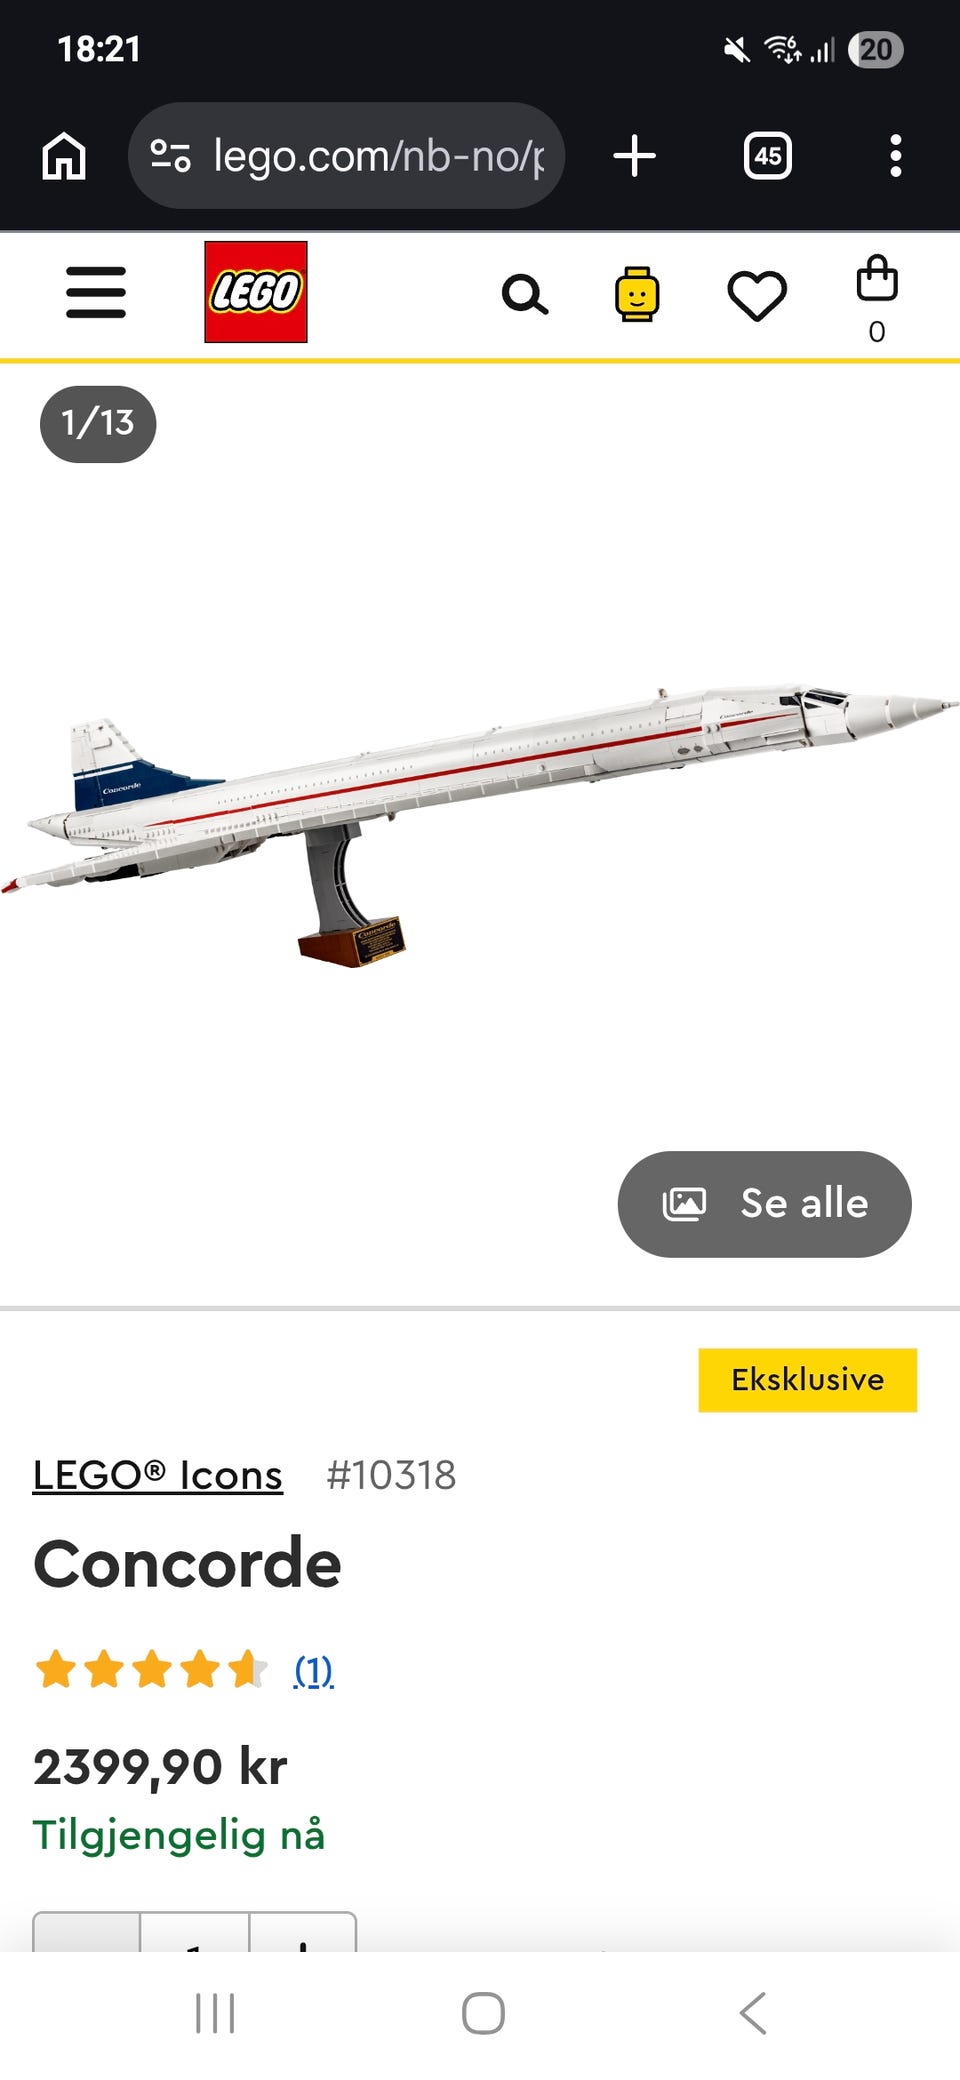Viewport: 960px width, 2080px height.
Task: Open the browser three-dot menu
Action: pos(896,156)
